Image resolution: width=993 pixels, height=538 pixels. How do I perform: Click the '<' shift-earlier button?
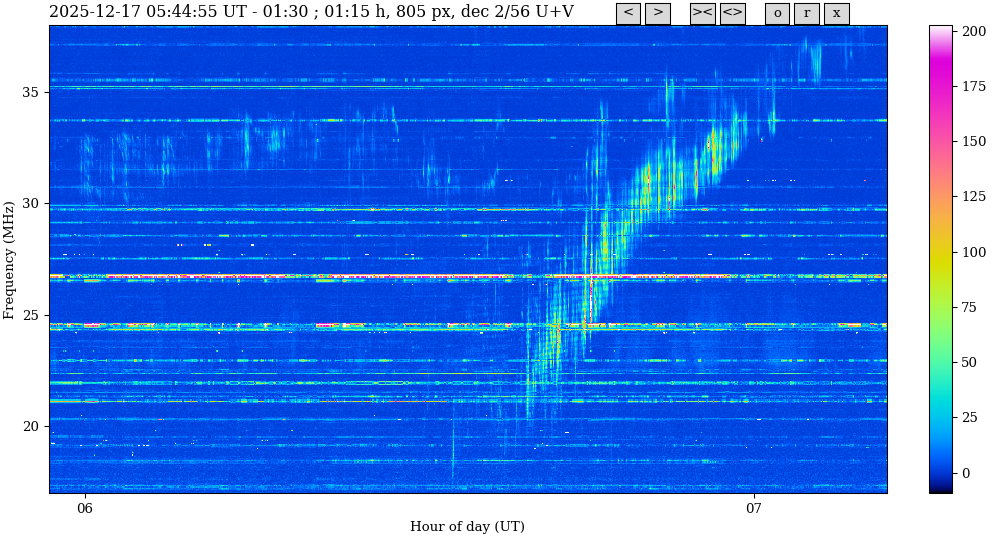tap(628, 13)
